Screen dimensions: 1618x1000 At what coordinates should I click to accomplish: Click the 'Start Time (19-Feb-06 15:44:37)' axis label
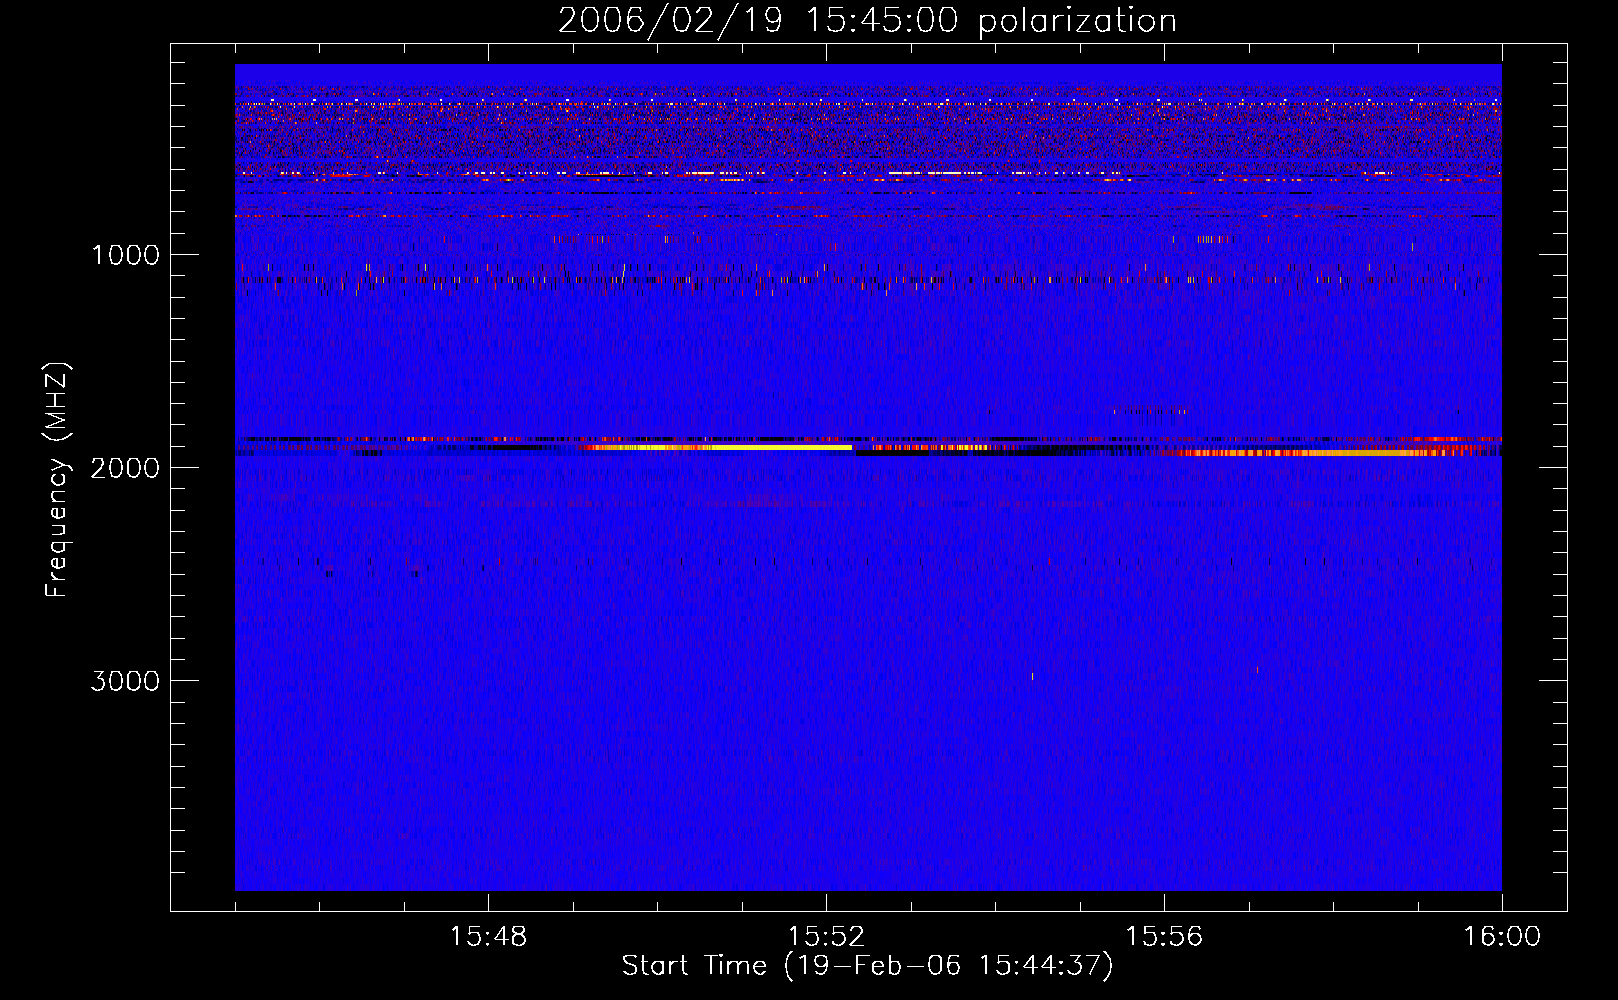point(867,966)
